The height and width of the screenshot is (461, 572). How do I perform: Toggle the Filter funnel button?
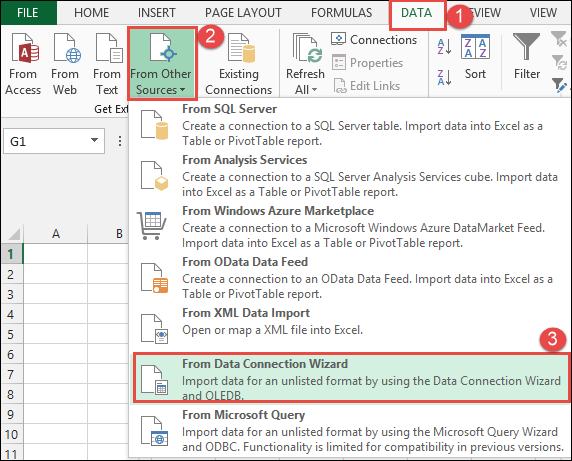[x=526, y=57]
